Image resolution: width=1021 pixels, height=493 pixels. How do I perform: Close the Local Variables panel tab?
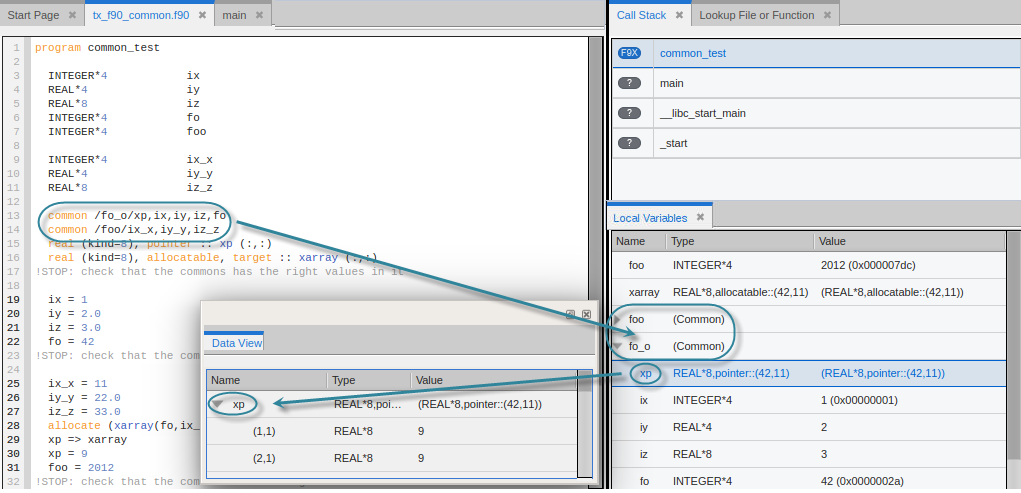[700, 218]
